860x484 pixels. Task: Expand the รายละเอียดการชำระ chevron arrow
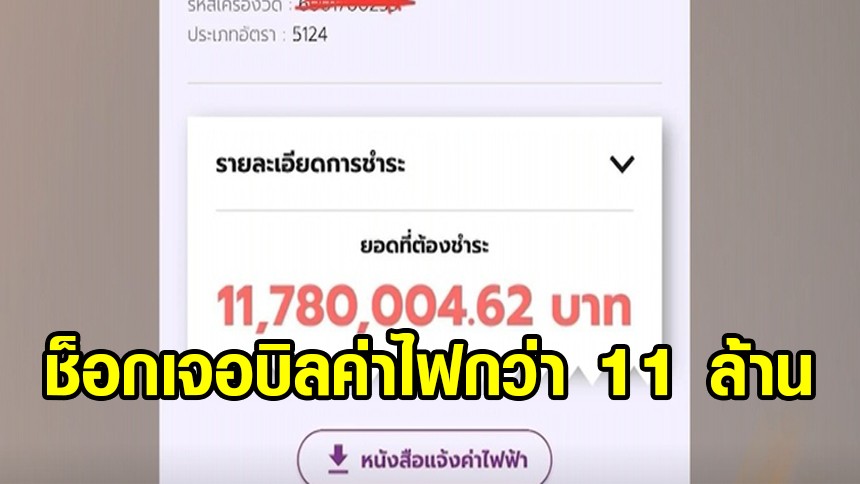(x=622, y=164)
